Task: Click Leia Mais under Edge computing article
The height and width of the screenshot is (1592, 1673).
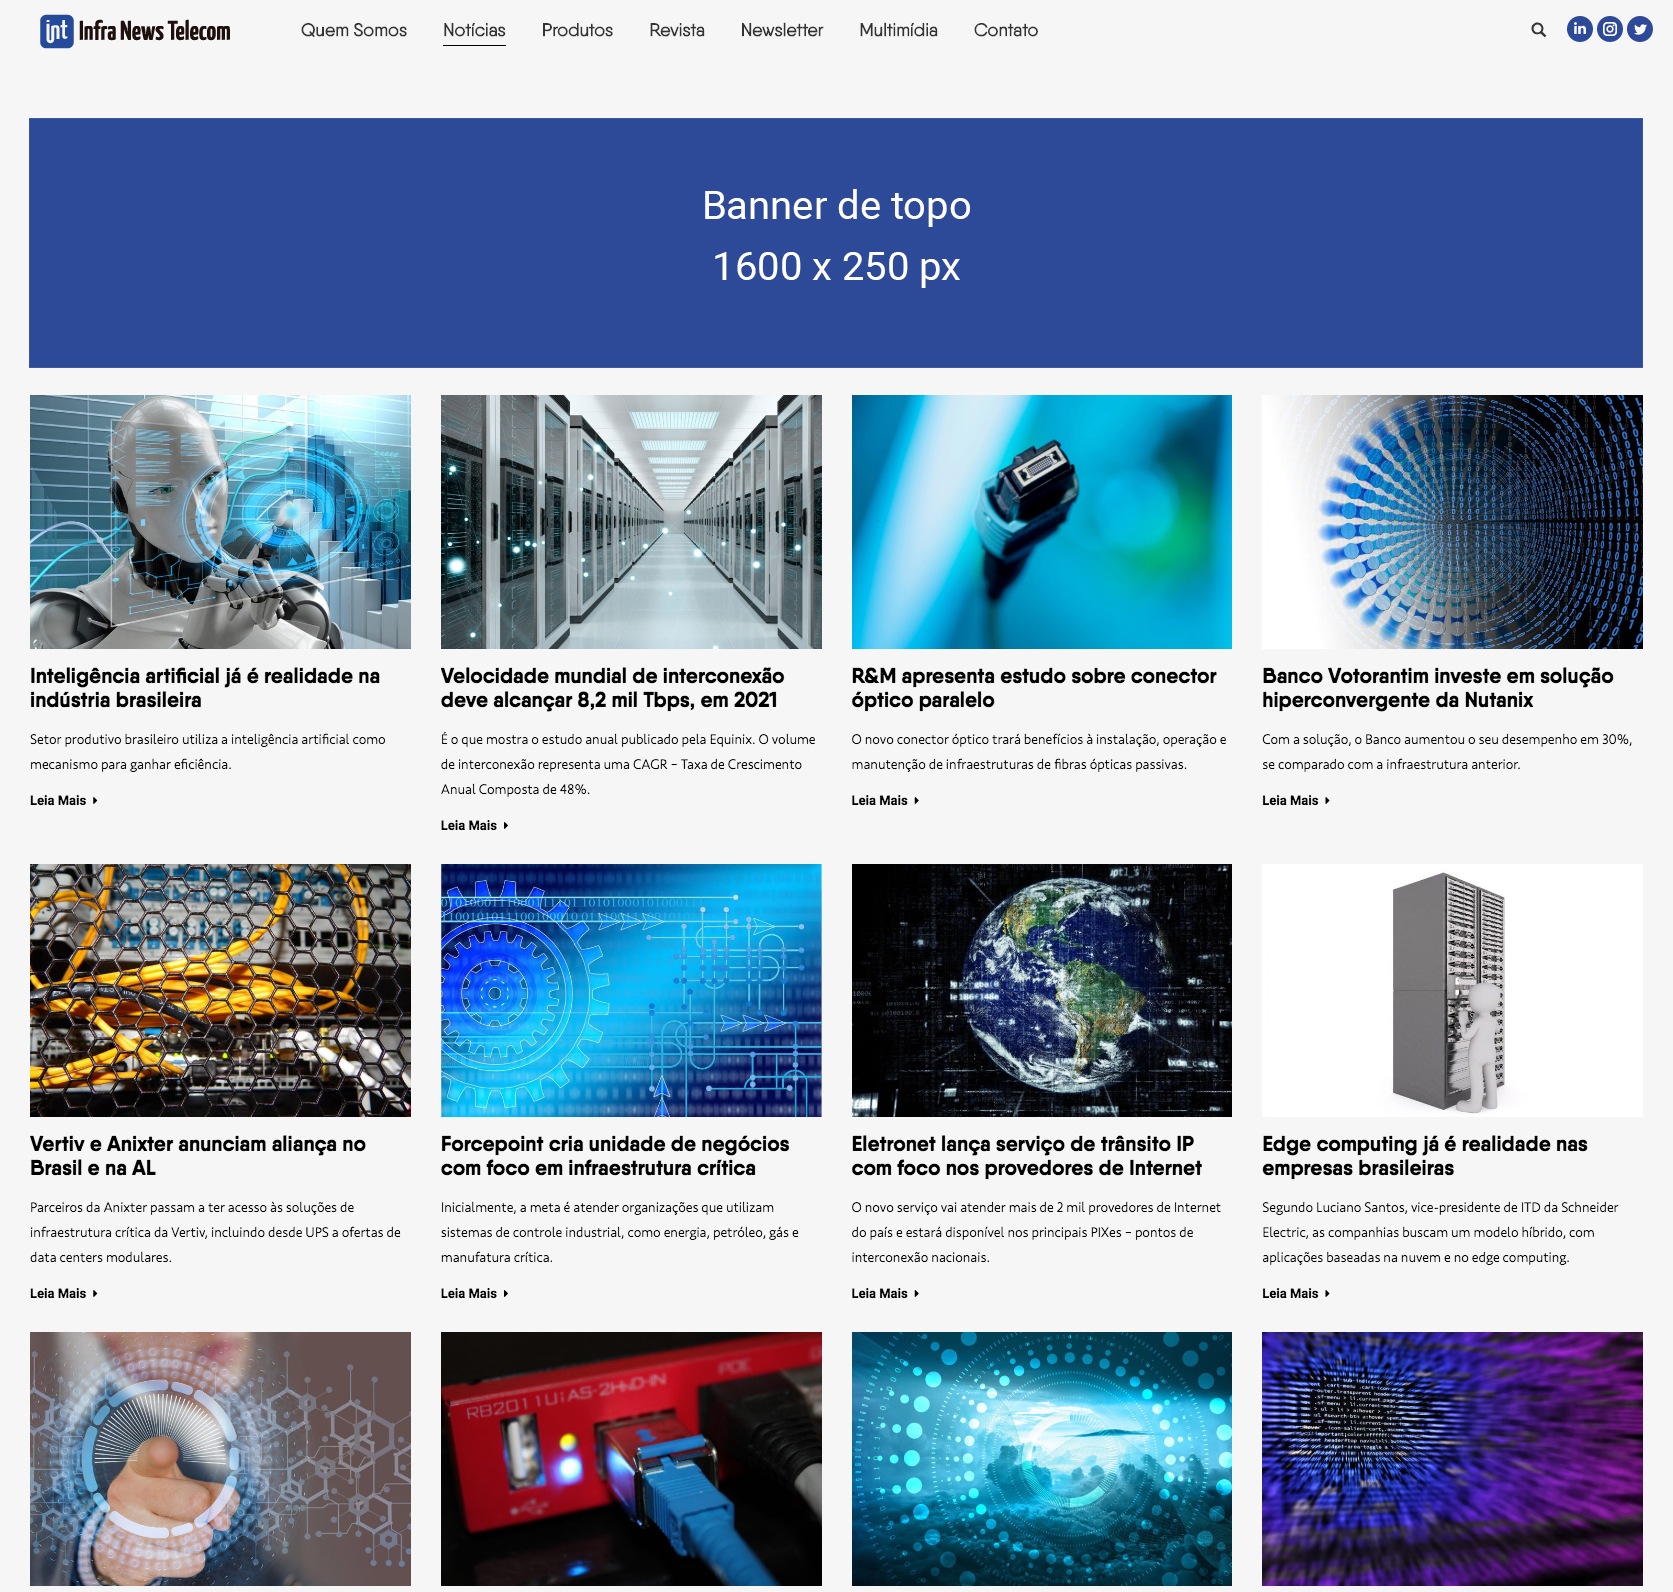Action: click(1296, 1293)
